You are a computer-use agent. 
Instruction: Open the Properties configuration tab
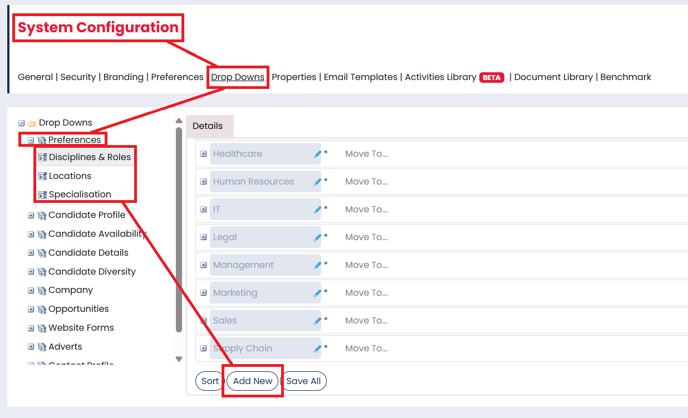tap(294, 77)
